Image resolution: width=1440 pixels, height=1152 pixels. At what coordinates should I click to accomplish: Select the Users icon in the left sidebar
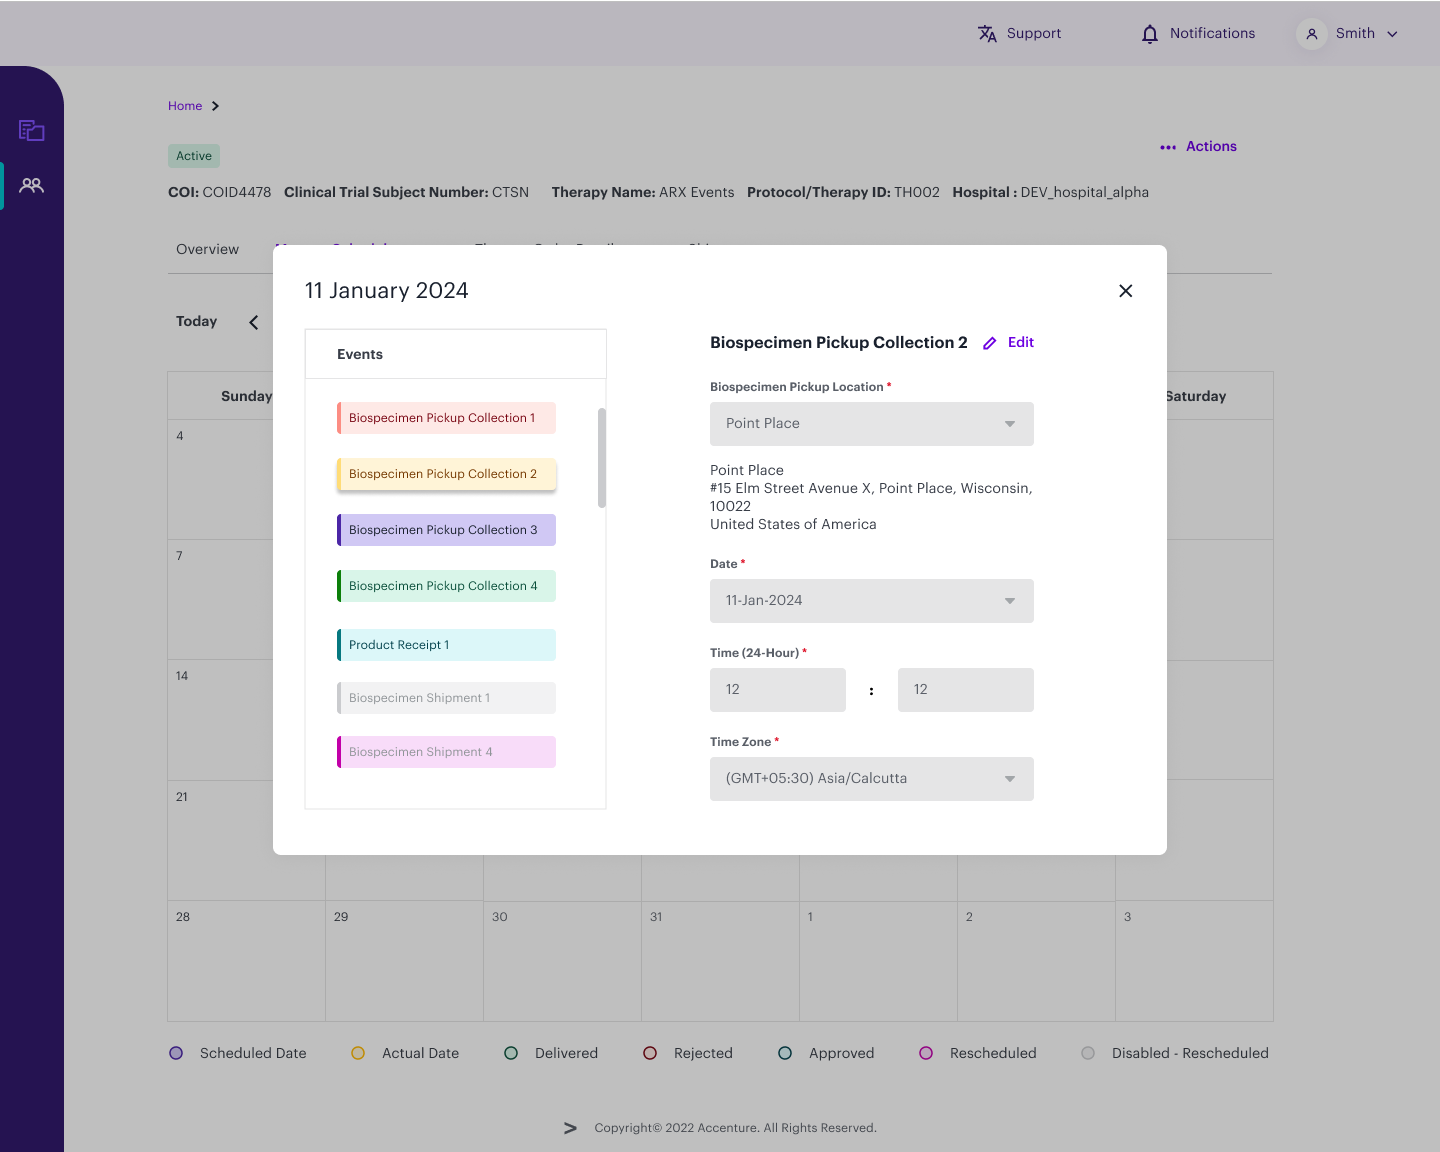pyautogui.click(x=31, y=185)
